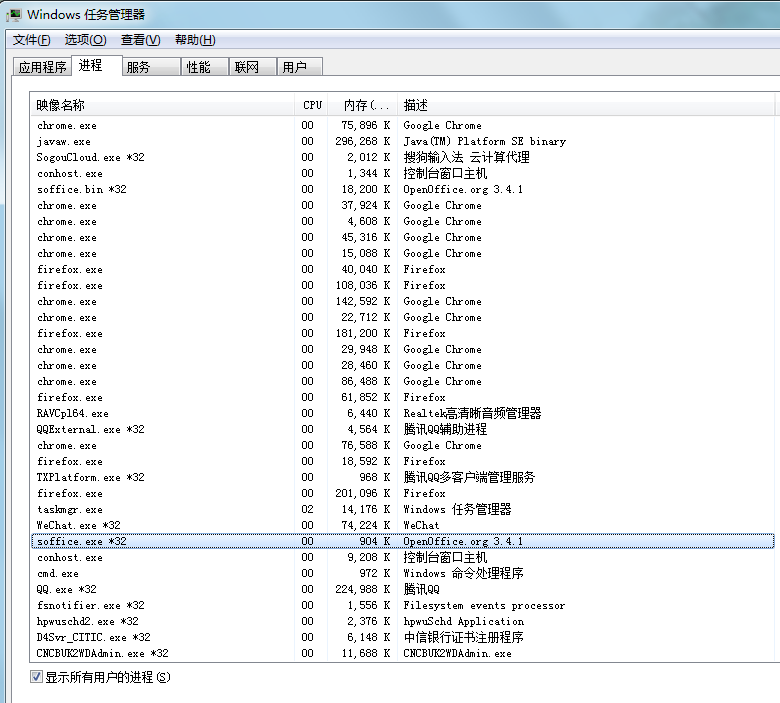Open the 查看(V) menu
The width and height of the screenshot is (780, 703).
[140, 40]
